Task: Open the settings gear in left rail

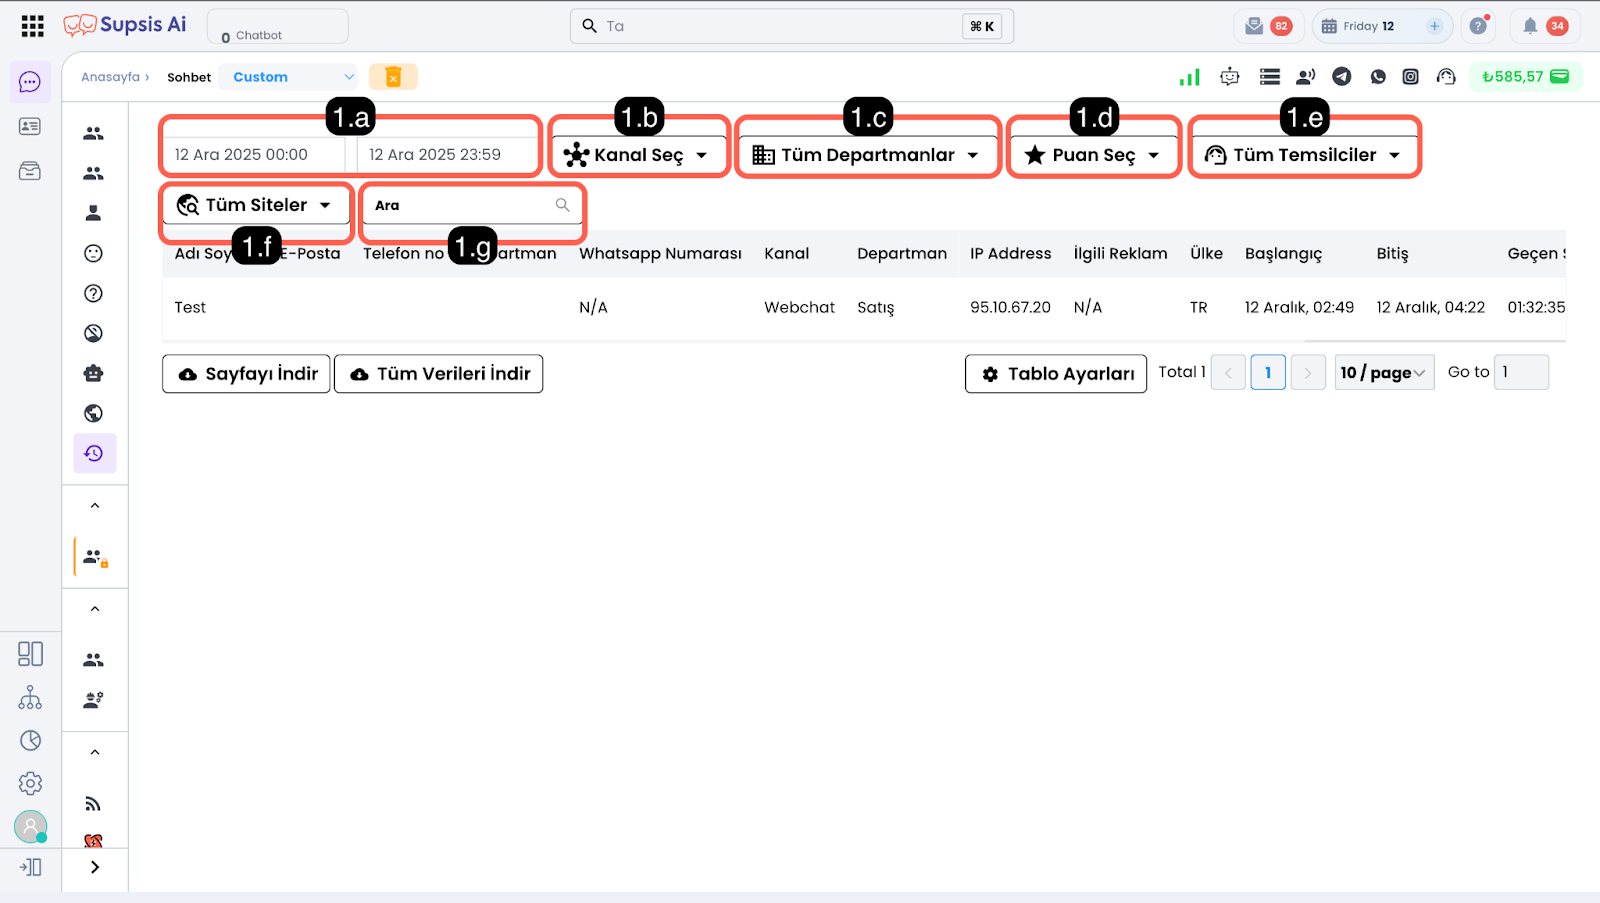Action: (x=30, y=783)
